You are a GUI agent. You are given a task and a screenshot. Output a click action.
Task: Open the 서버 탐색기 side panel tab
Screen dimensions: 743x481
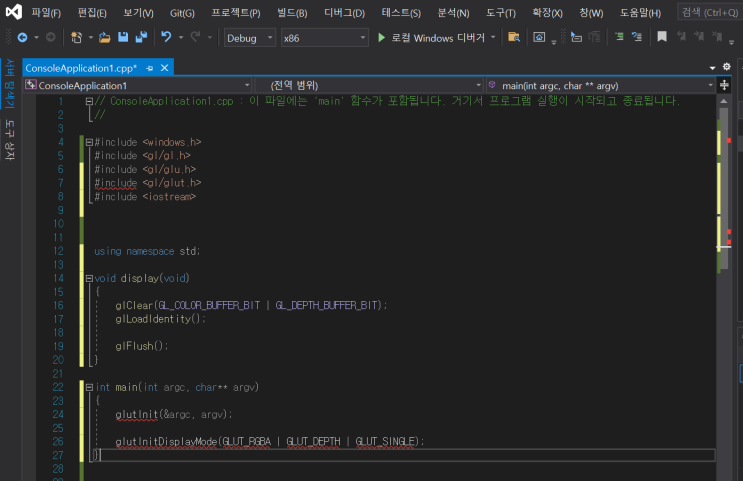9,83
